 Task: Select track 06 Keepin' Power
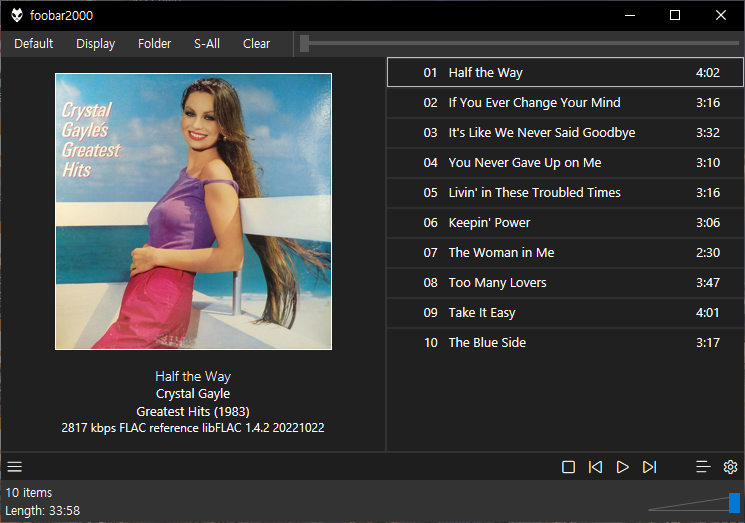(565, 222)
